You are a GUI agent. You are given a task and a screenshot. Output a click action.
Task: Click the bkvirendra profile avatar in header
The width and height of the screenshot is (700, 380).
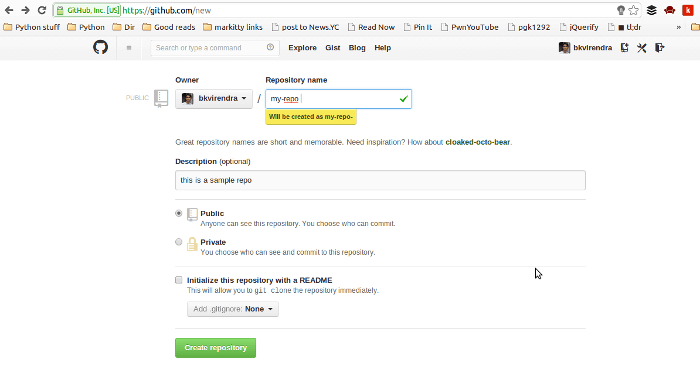tap(564, 48)
